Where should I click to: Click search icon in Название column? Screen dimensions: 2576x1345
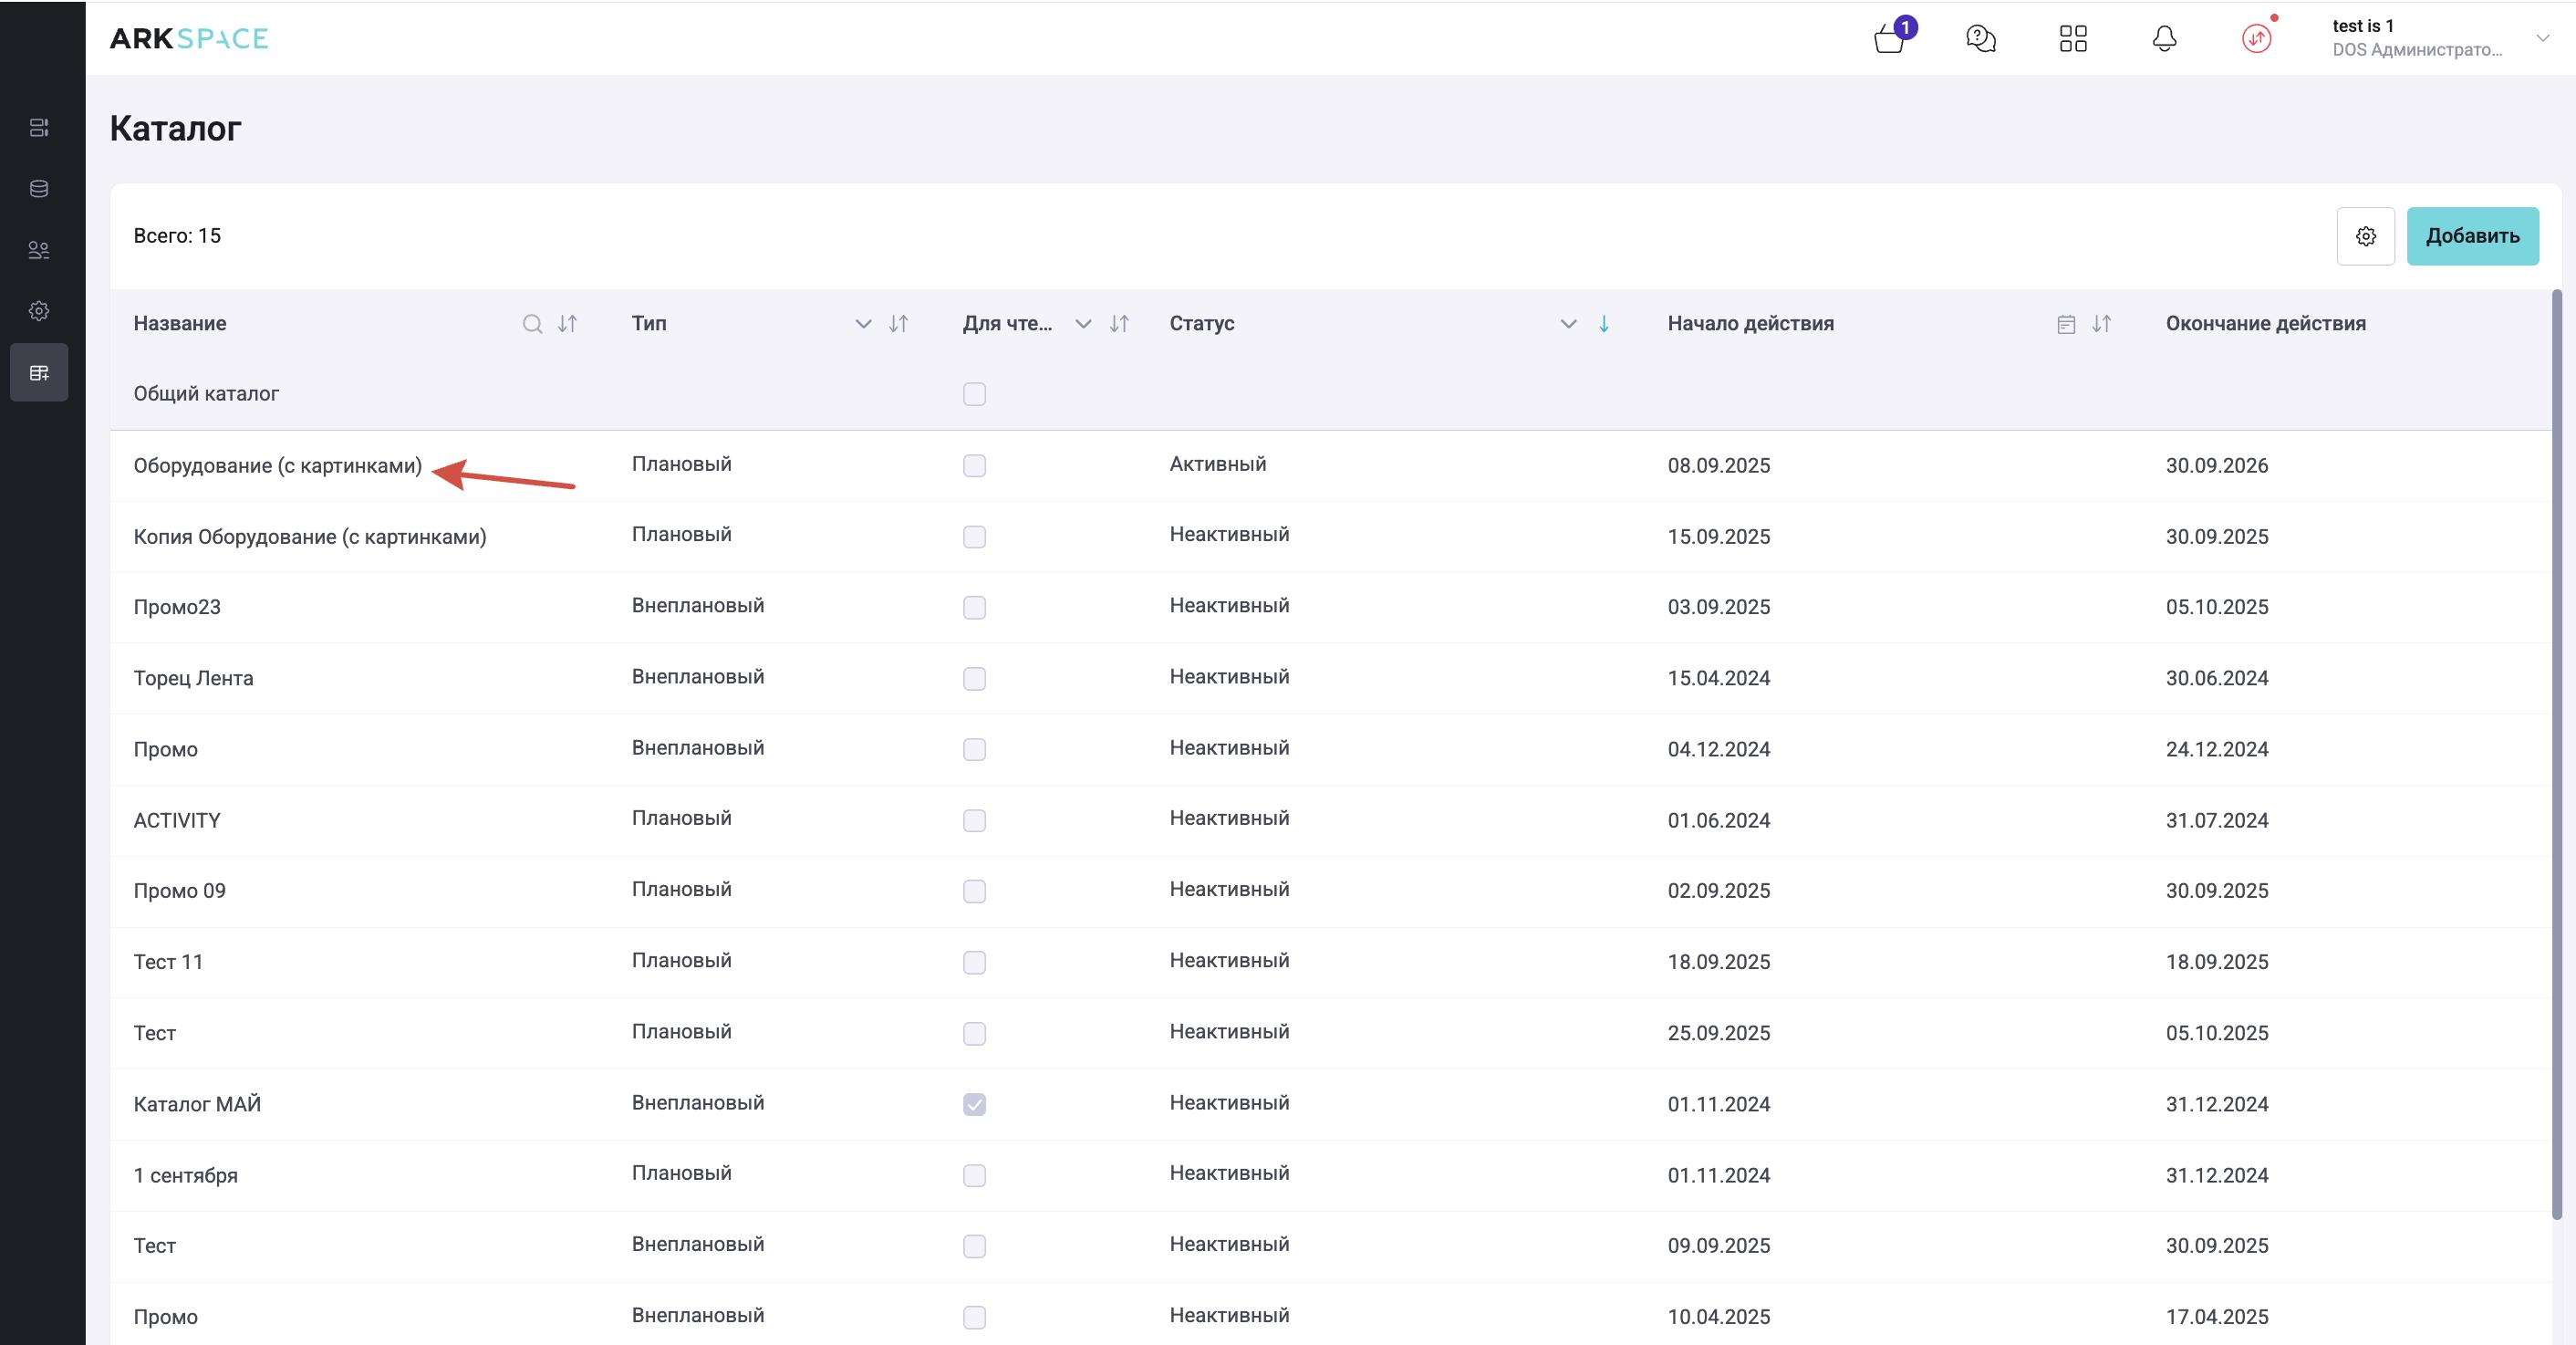(532, 324)
